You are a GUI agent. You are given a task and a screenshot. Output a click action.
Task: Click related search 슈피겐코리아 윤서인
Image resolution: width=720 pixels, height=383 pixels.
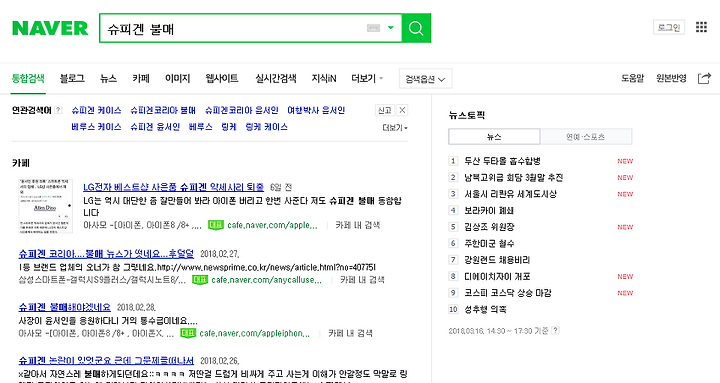pyautogui.click(x=242, y=110)
